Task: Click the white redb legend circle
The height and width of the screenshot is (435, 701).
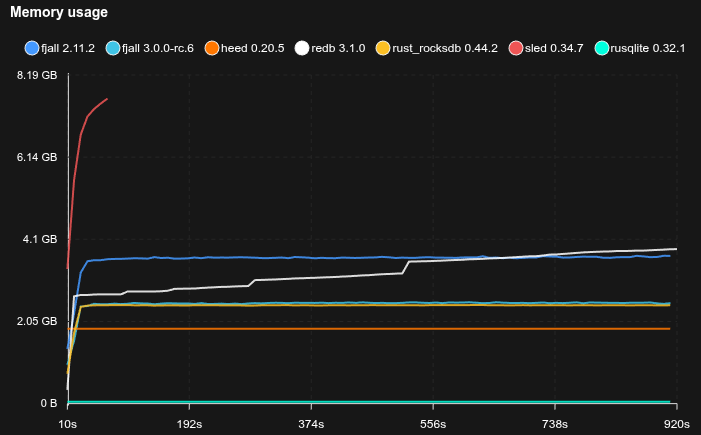Action: 302,48
